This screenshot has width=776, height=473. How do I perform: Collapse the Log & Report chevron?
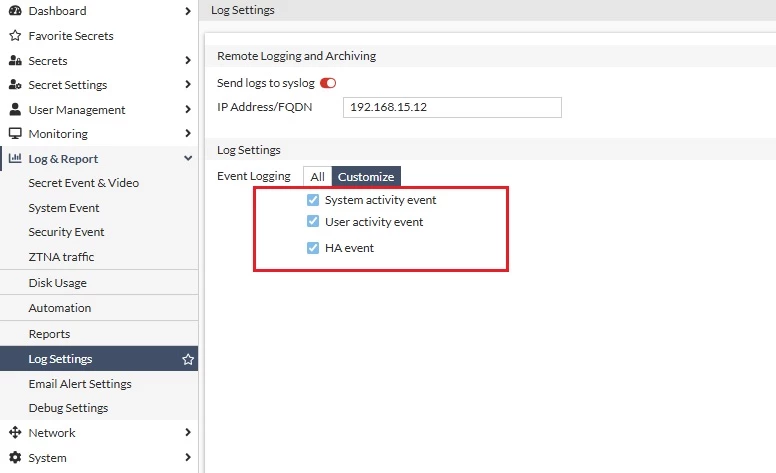[188, 158]
